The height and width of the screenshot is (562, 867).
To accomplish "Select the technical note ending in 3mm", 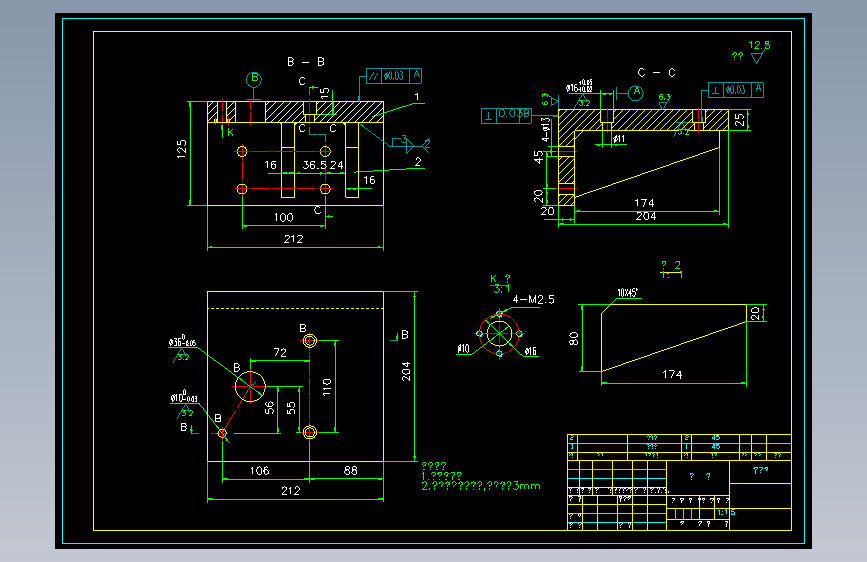I will [481, 486].
